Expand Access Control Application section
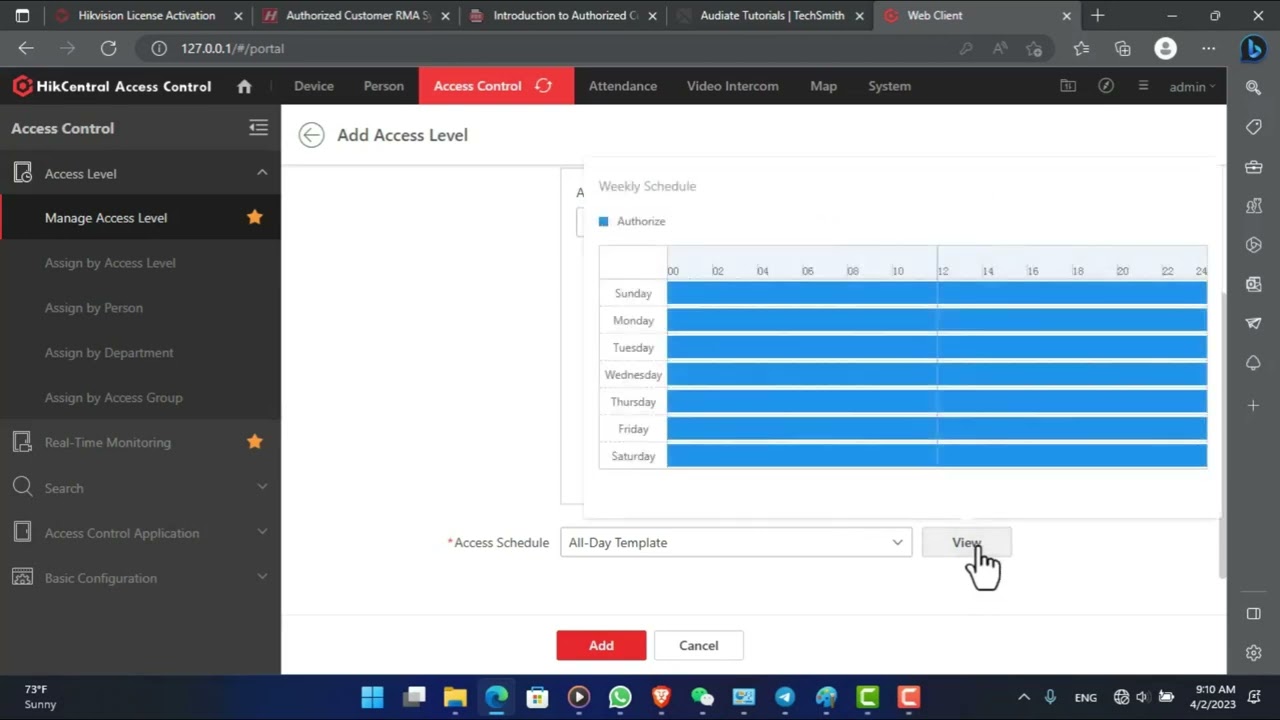Image resolution: width=1280 pixels, height=720 pixels. coord(262,532)
